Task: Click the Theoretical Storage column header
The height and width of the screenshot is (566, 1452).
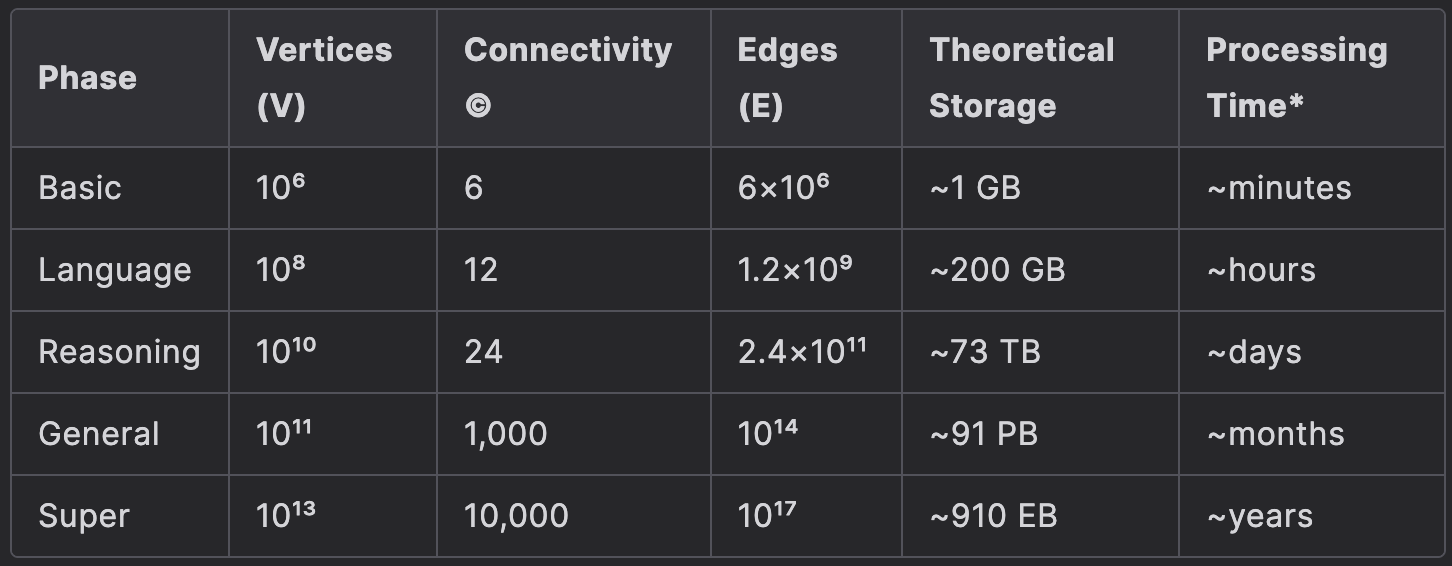Action: click(x=1021, y=78)
